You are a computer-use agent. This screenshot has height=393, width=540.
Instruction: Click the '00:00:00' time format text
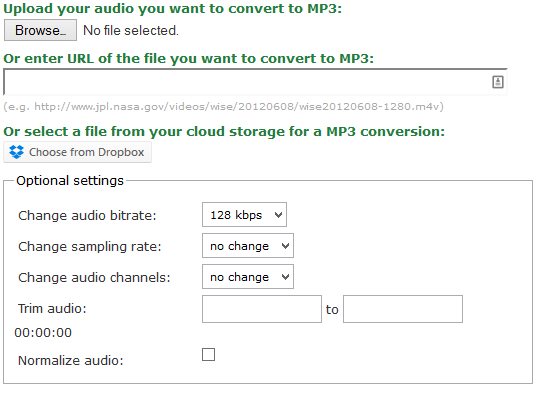point(43,333)
